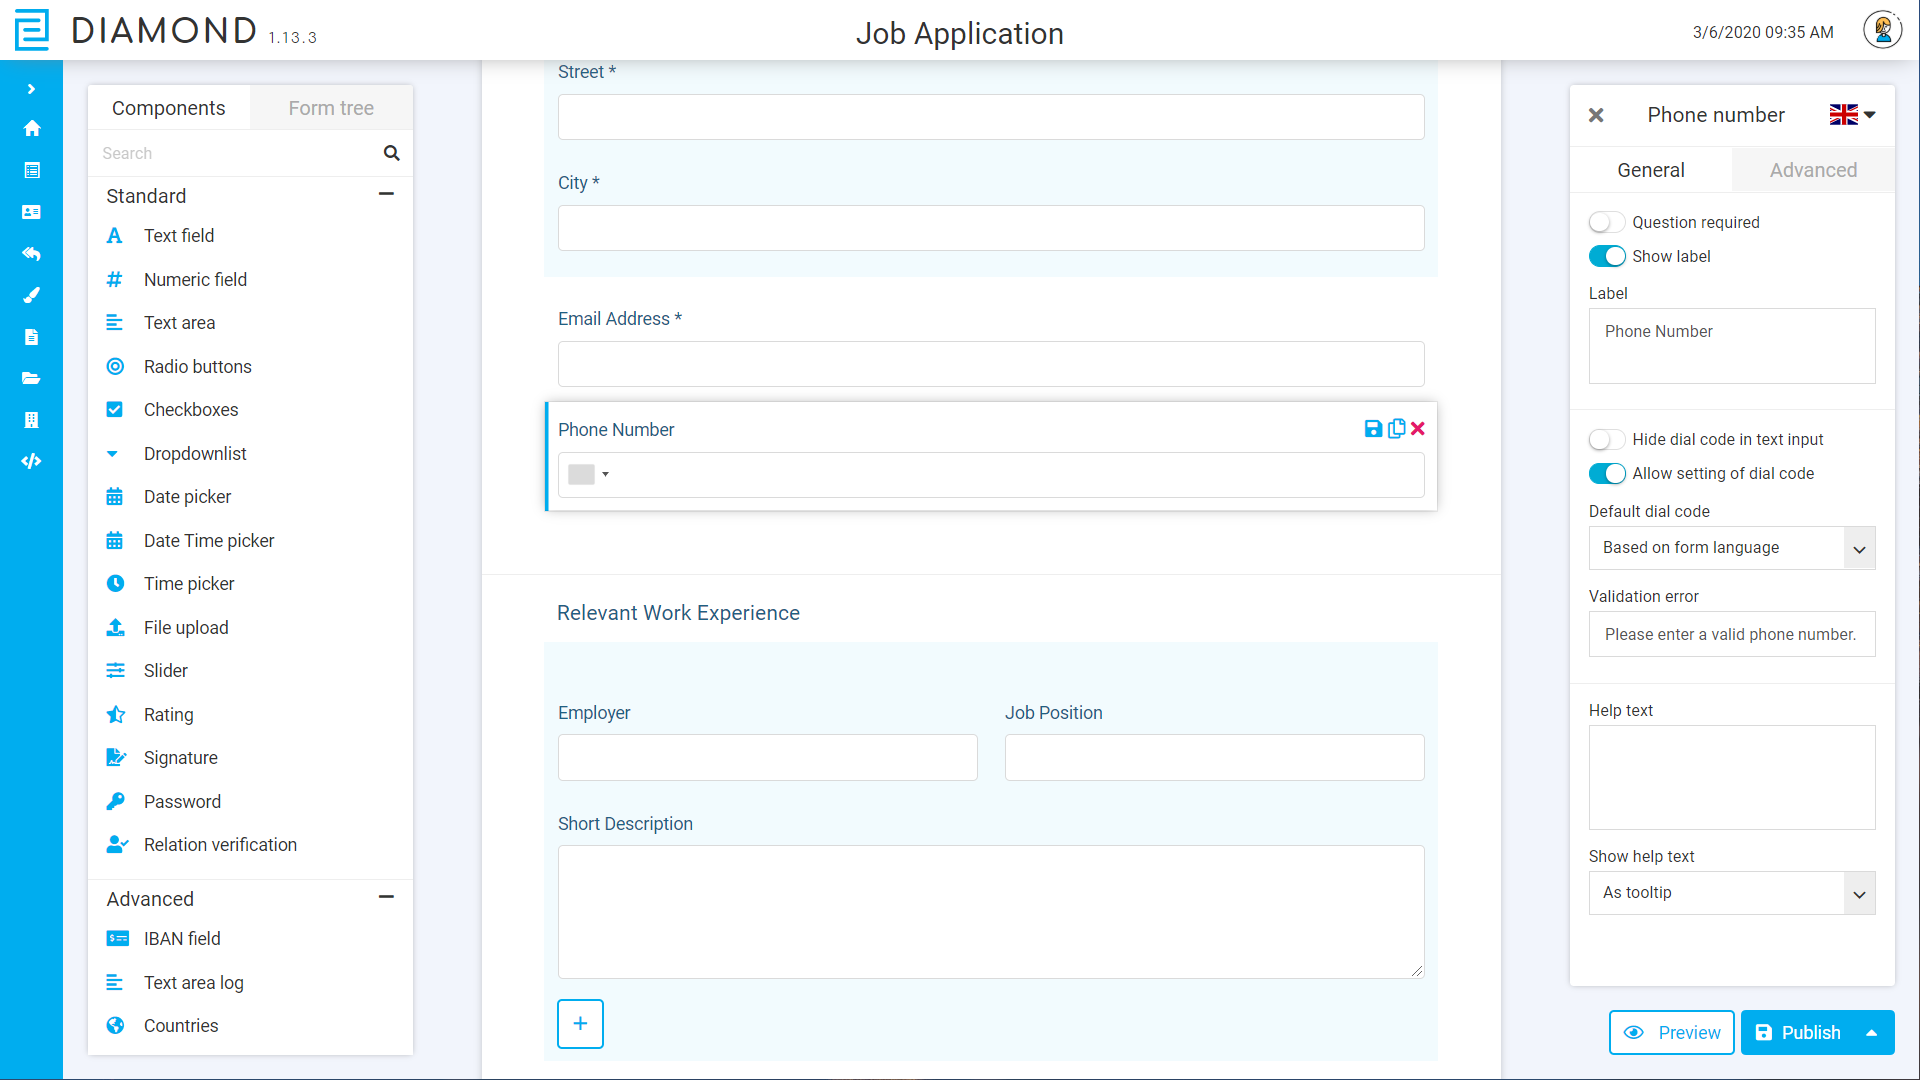Duplicate the Phone Number component

1396,428
